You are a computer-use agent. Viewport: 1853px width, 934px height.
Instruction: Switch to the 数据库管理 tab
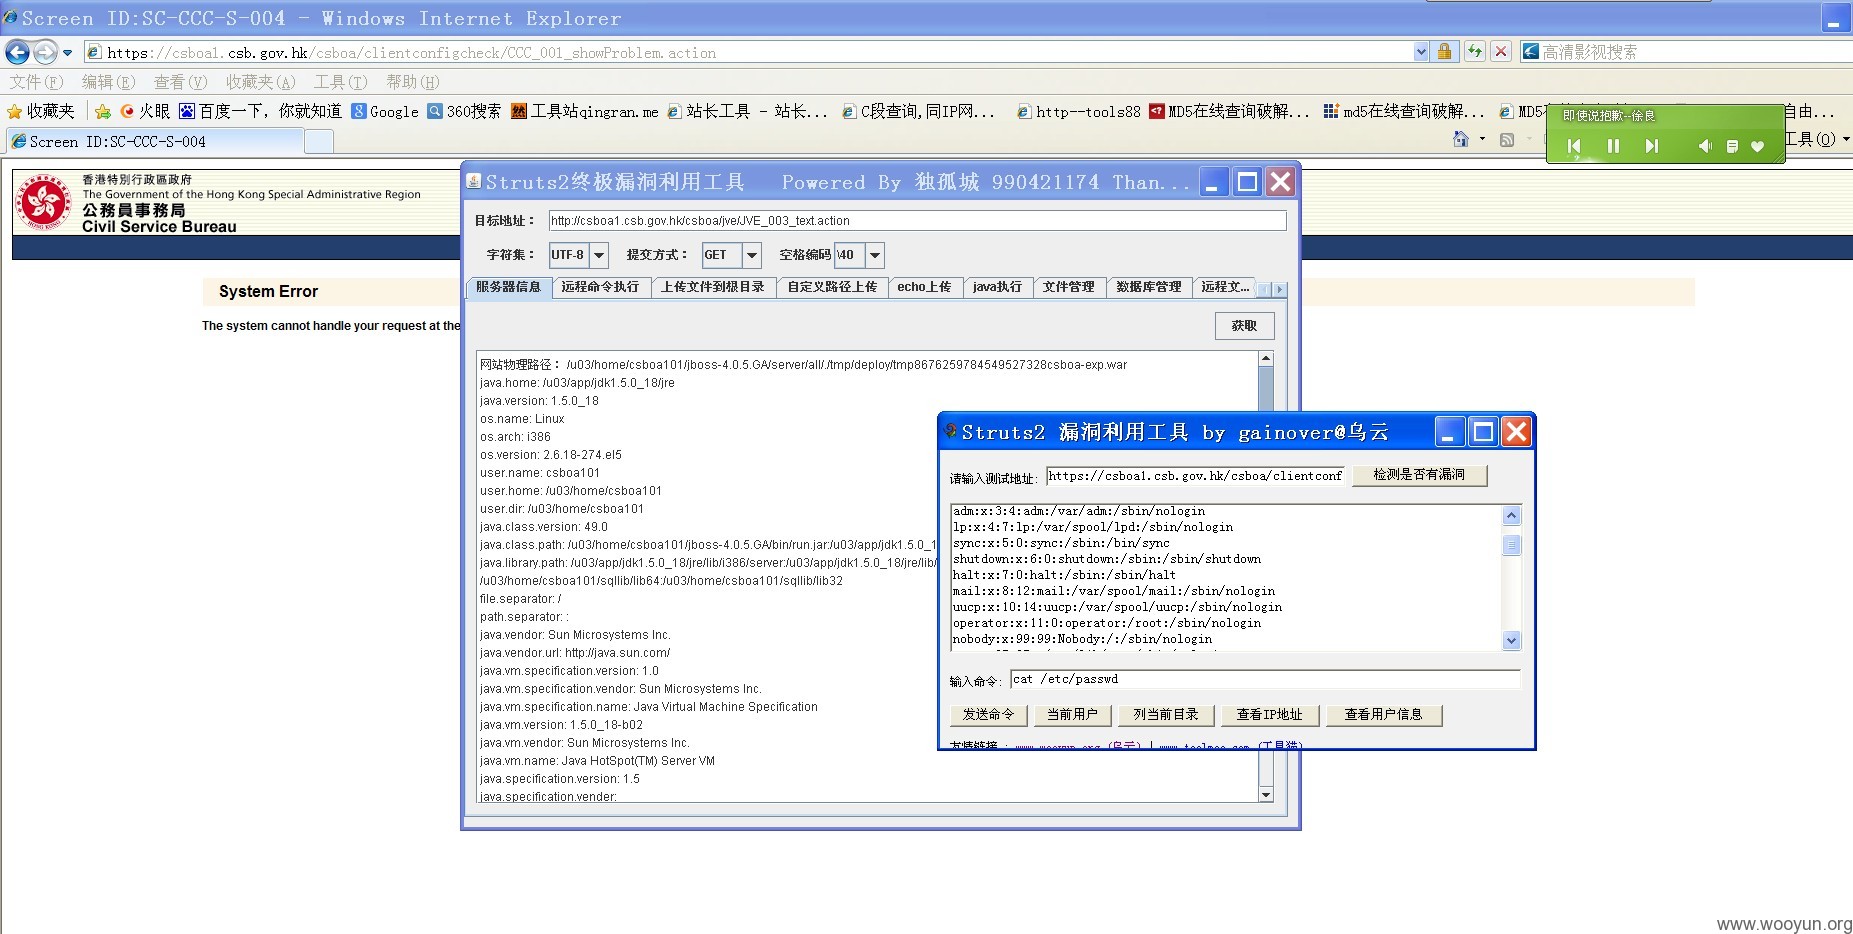point(1149,287)
